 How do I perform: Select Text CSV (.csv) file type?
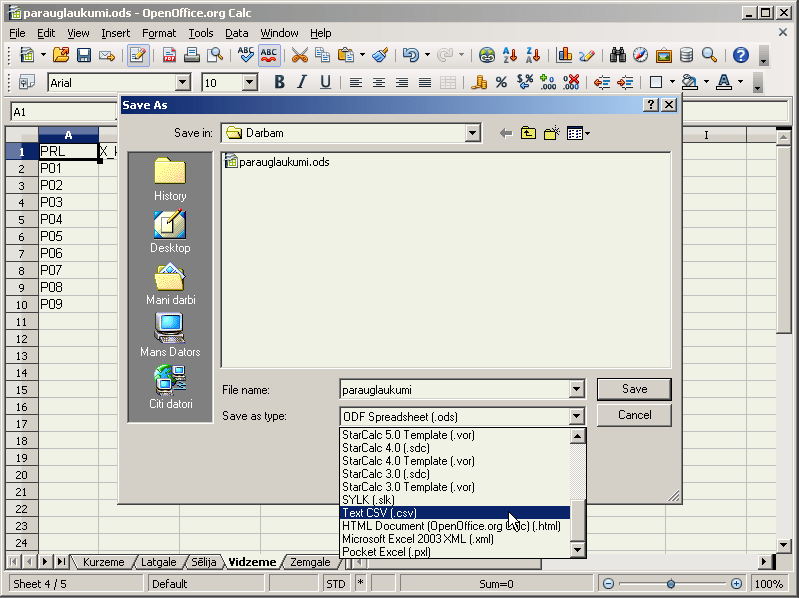click(455, 513)
